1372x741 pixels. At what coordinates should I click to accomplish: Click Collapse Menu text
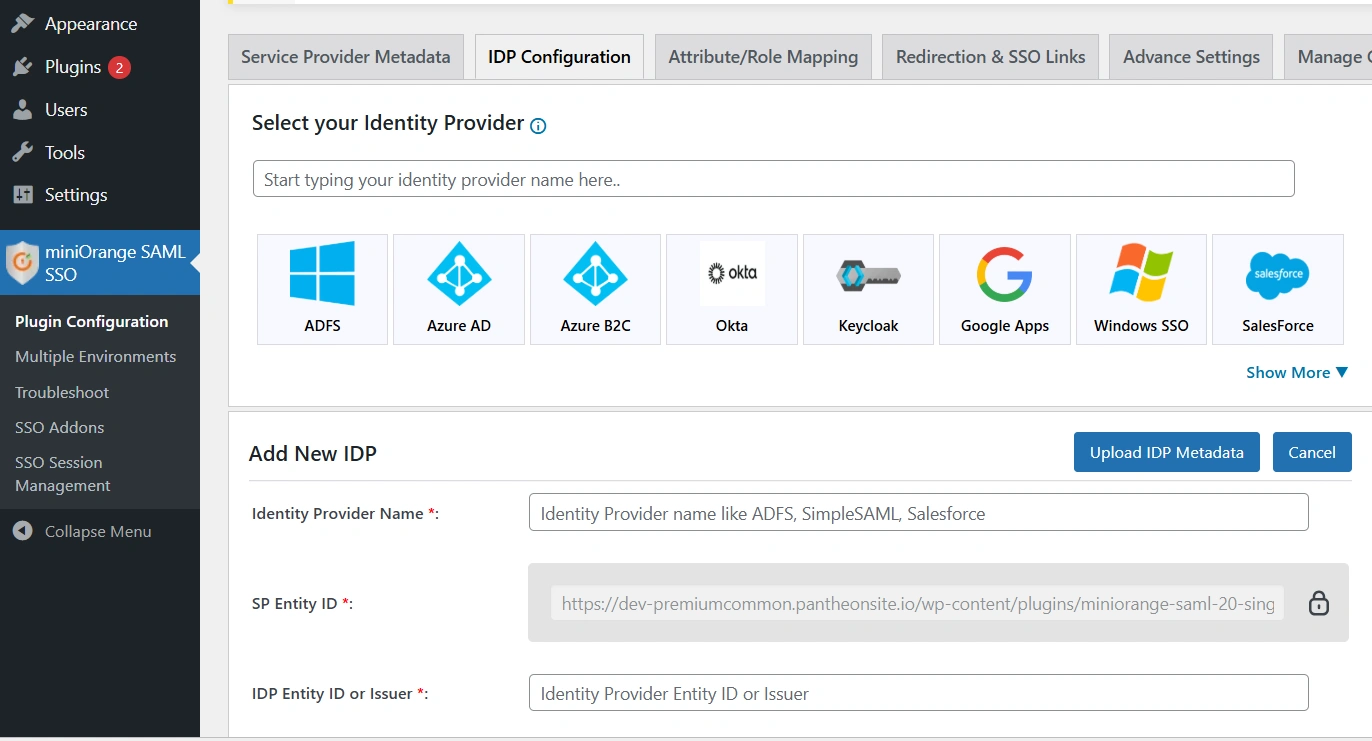point(98,531)
